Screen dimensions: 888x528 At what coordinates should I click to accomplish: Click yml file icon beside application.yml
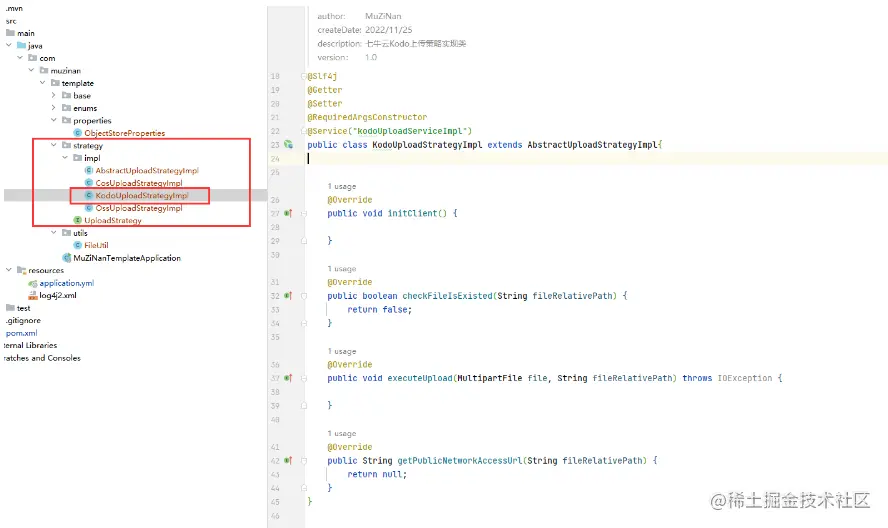click(33, 283)
